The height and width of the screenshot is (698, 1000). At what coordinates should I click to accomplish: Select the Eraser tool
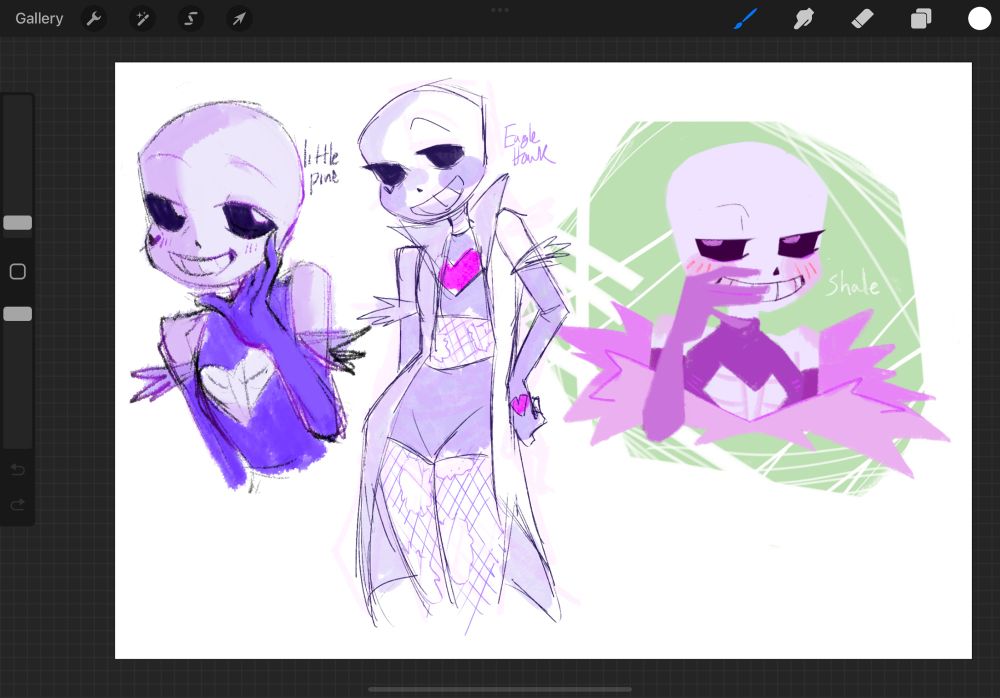pos(862,19)
